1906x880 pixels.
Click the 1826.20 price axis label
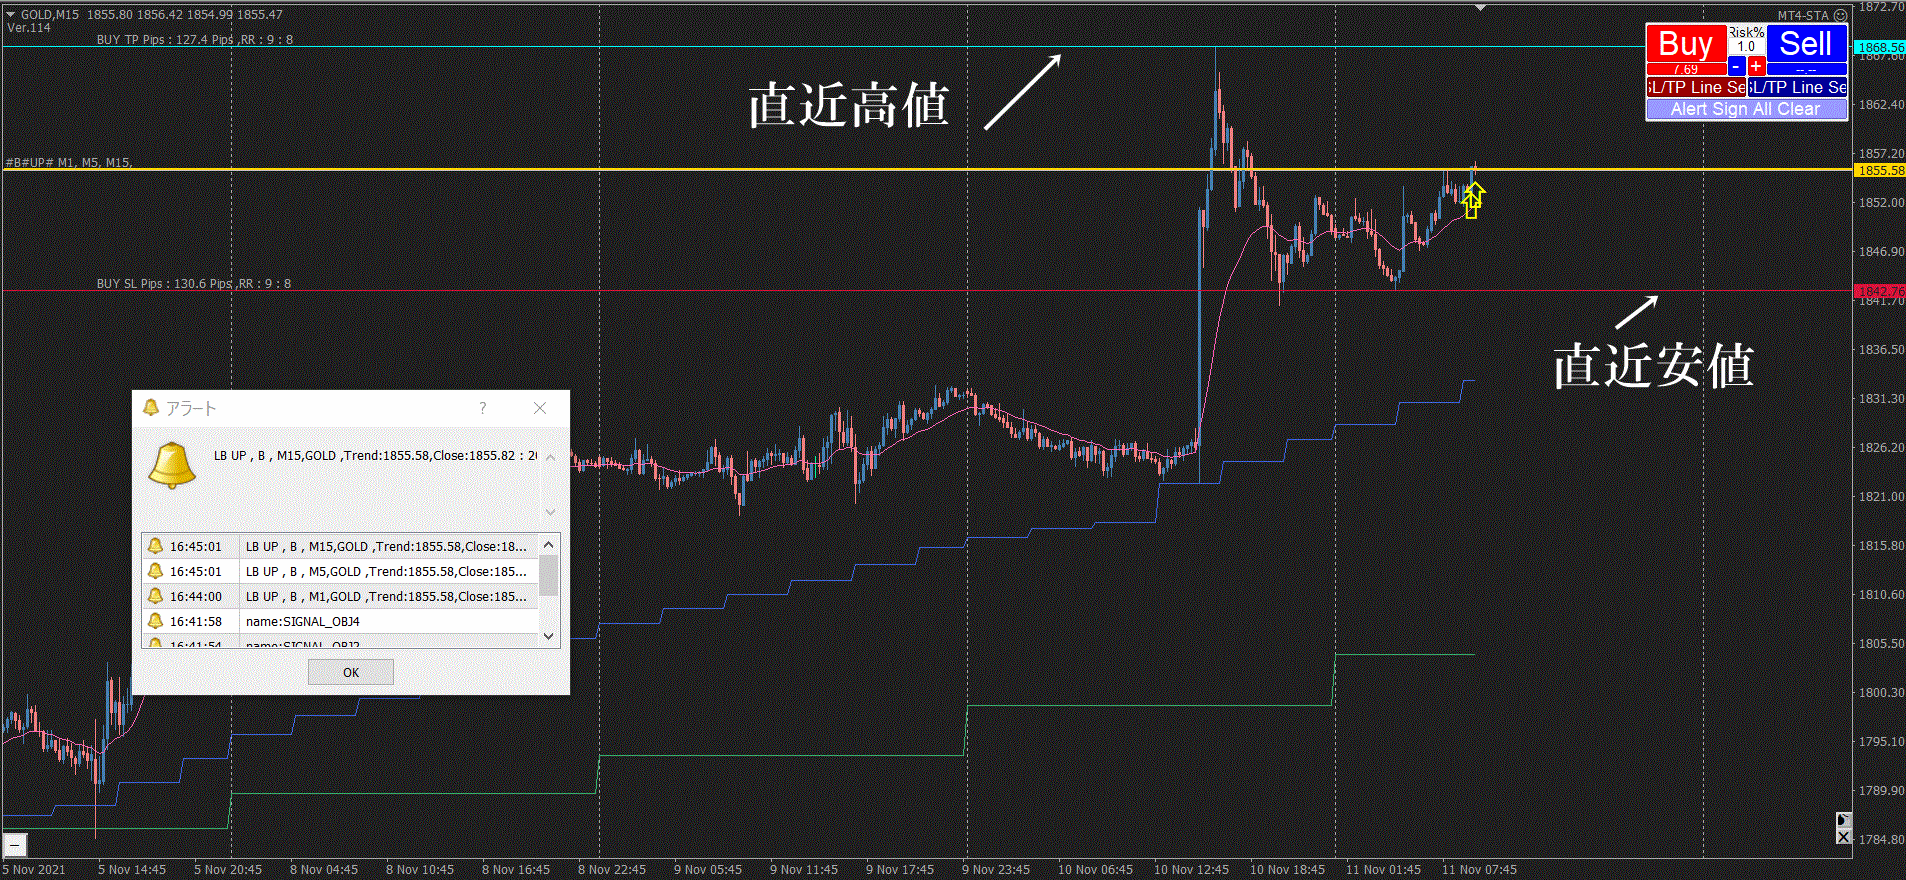(1881, 448)
